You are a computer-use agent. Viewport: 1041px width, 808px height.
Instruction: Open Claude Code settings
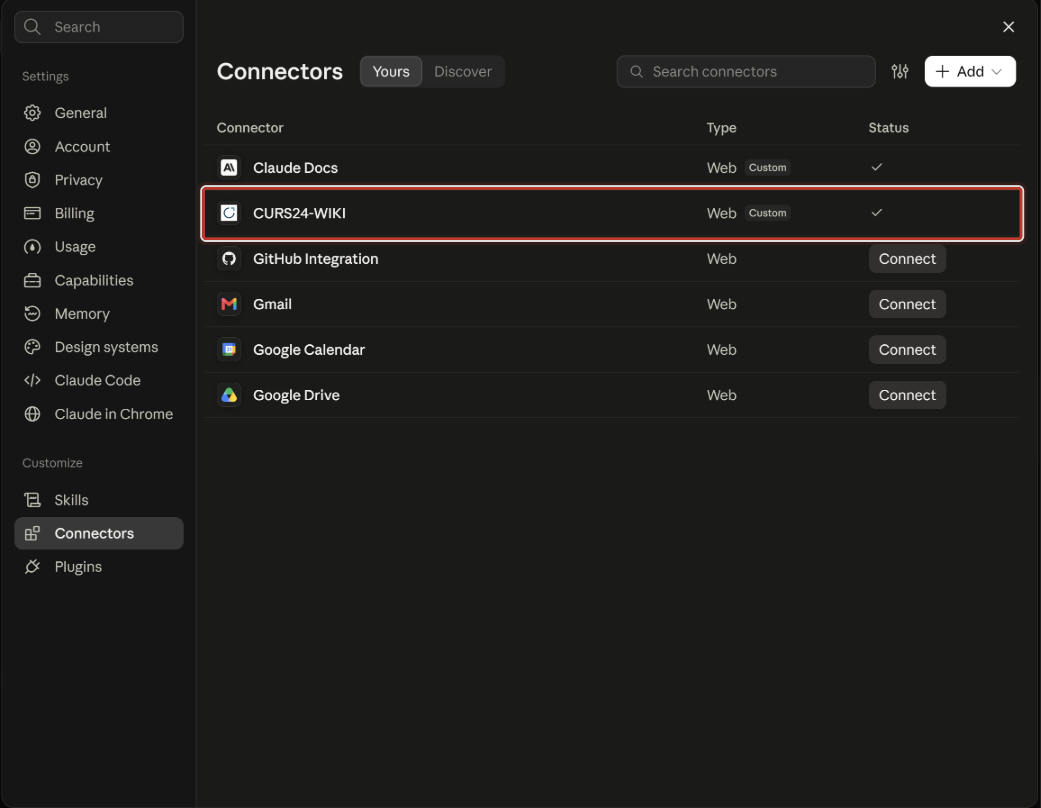(x=99, y=380)
